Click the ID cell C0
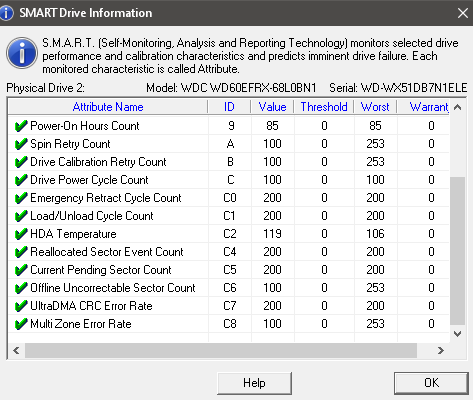Viewport: 473px width, 400px height. pyautogui.click(x=230, y=198)
